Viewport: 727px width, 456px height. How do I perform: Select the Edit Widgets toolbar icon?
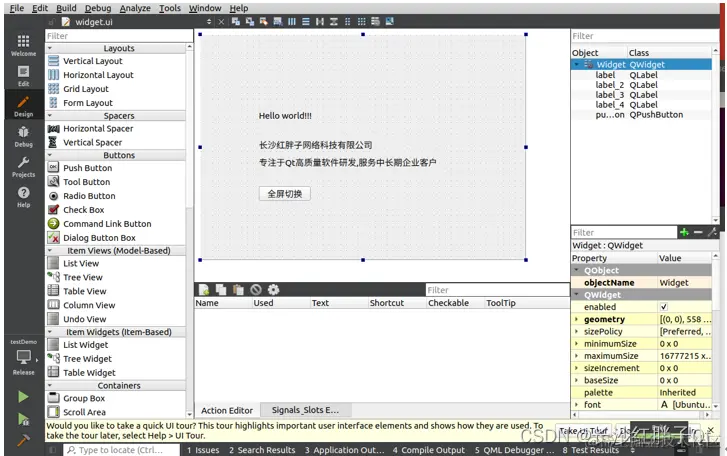click(236, 21)
